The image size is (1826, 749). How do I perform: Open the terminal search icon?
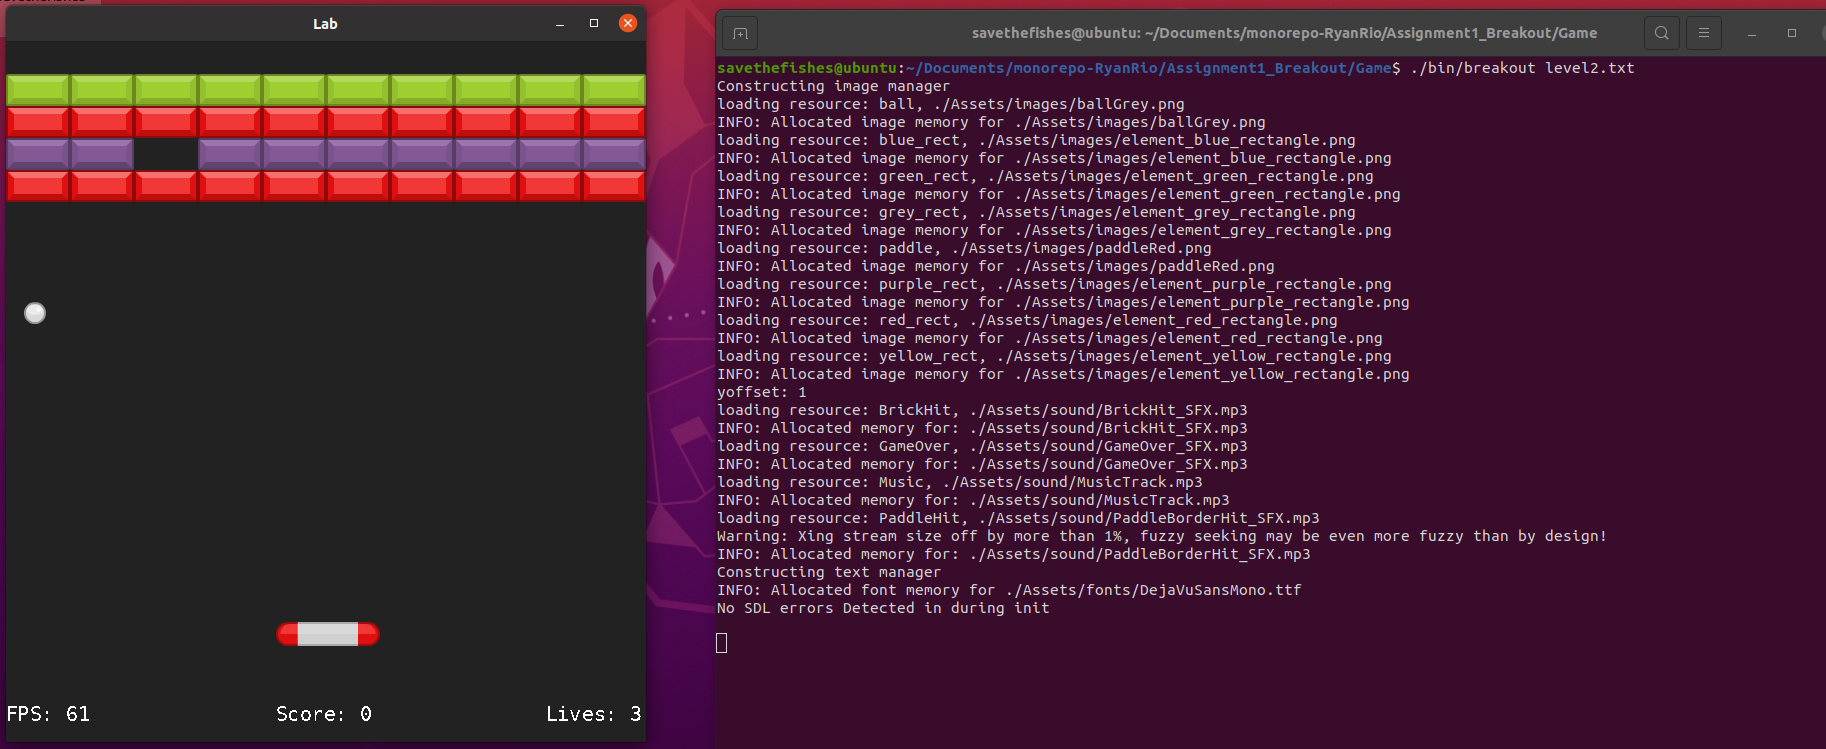coord(1661,33)
